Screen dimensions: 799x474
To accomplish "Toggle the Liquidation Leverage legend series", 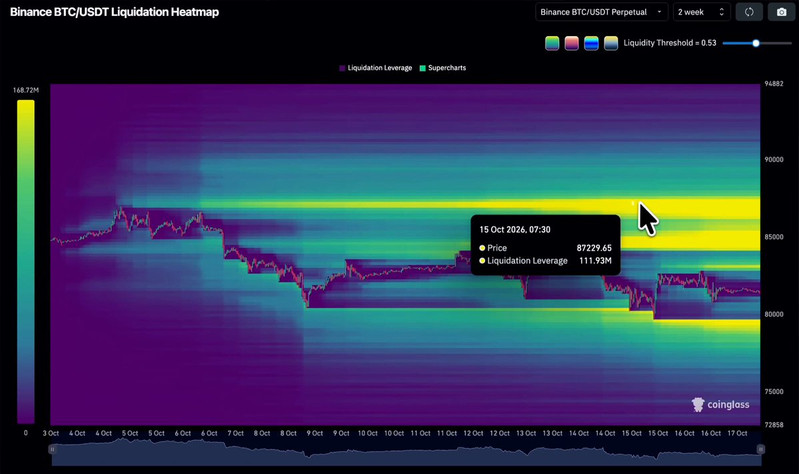I will tap(376, 68).
